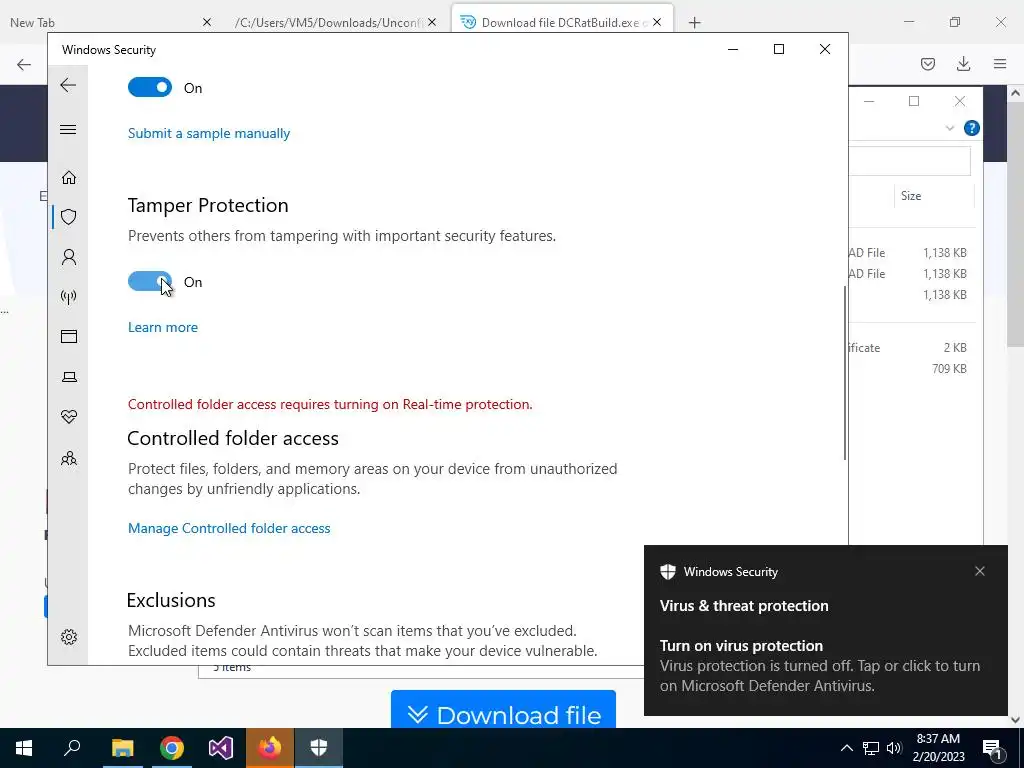Screen dimensions: 1024x768
Task: Open the Windows Start menu
Action: (24, 748)
